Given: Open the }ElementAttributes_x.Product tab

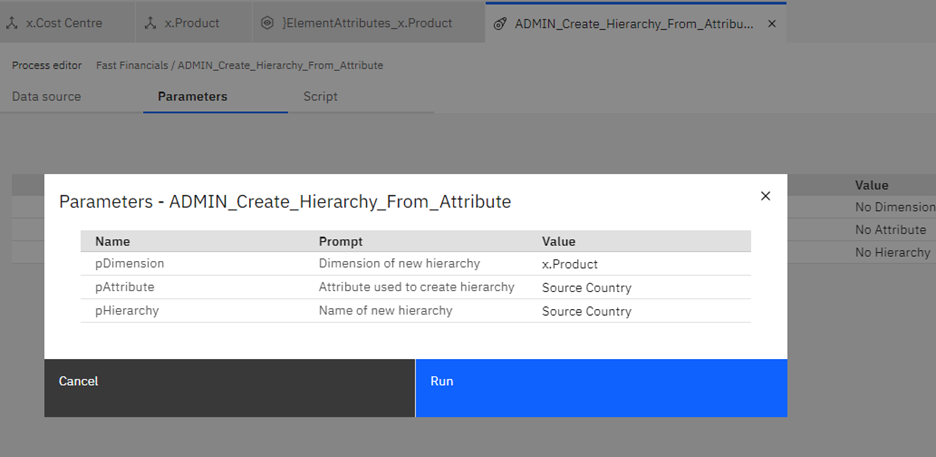Looking at the screenshot, I should tap(368, 23).
